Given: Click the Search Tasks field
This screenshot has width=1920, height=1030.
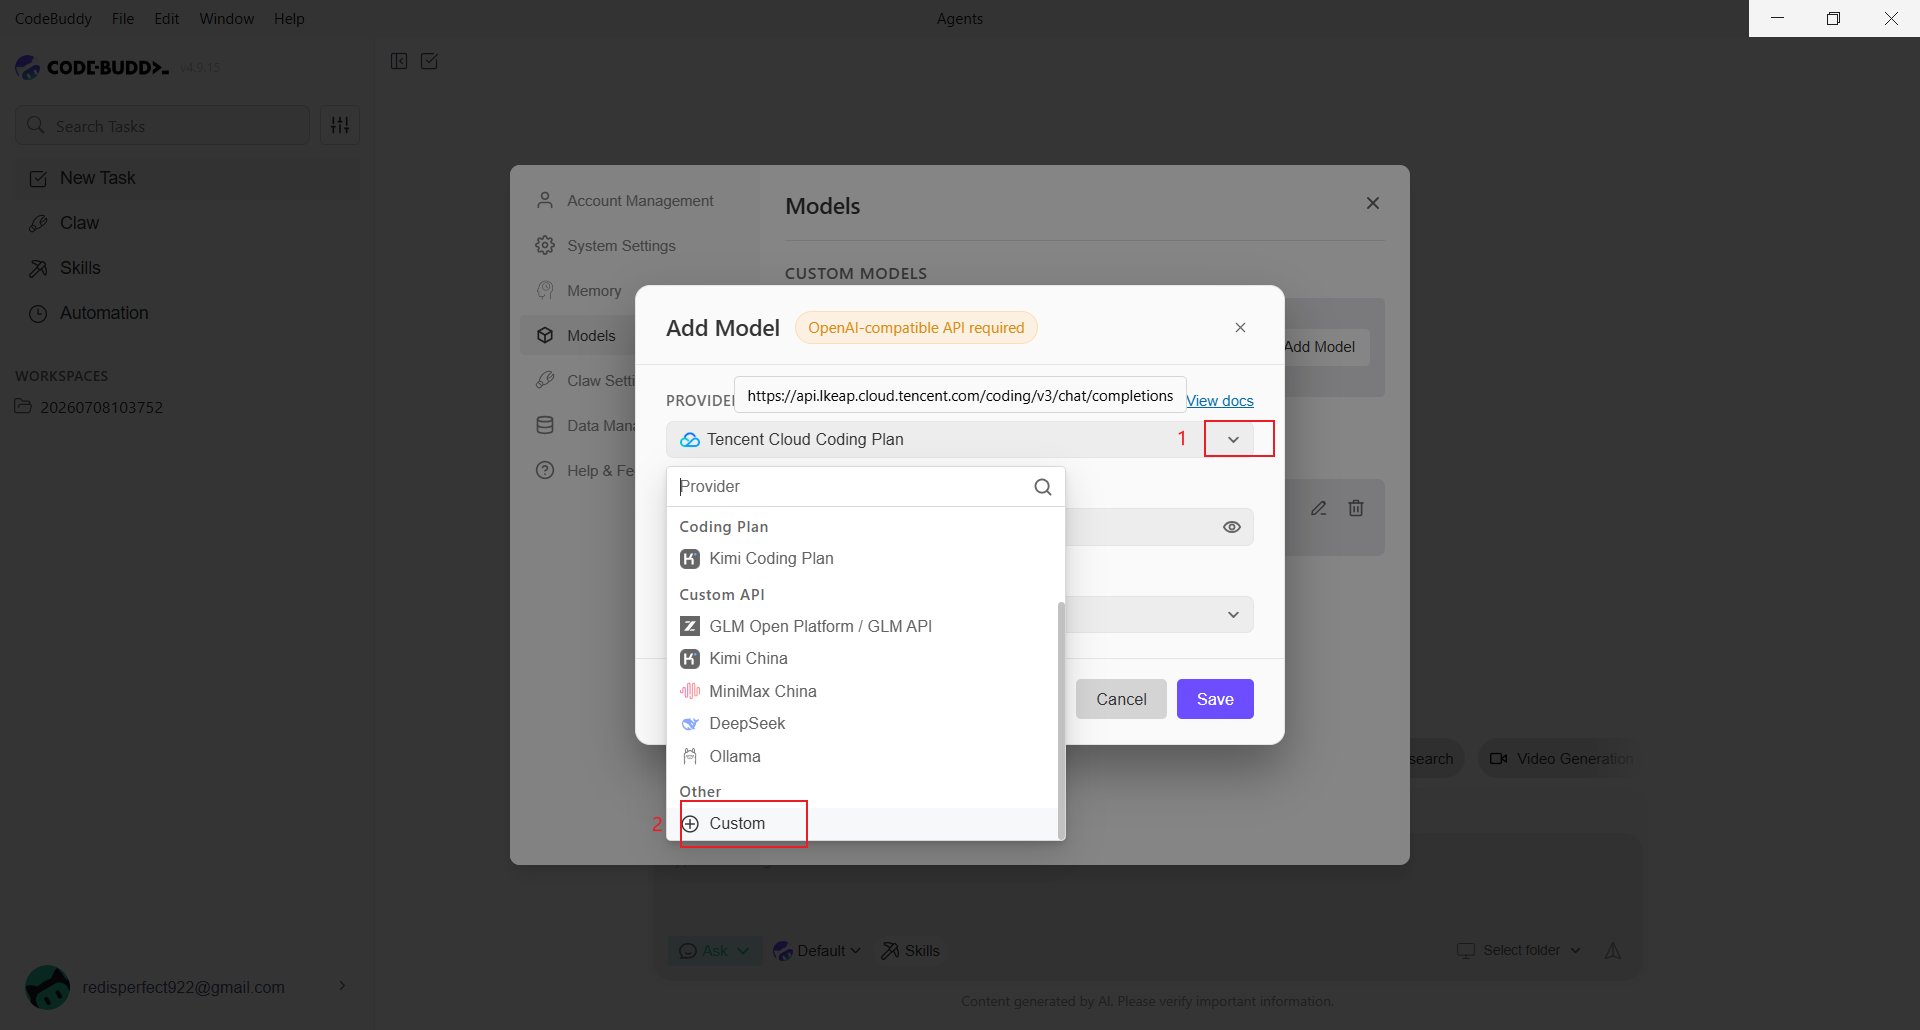Looking at the screenshot, I should pyautogui.click(x=162, y=126).
